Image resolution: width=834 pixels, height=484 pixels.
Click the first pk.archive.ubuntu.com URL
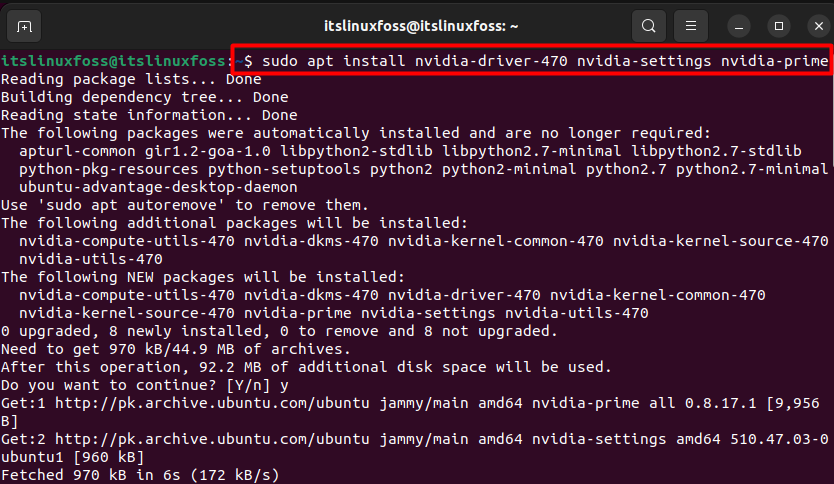click(x=212, y=403)
